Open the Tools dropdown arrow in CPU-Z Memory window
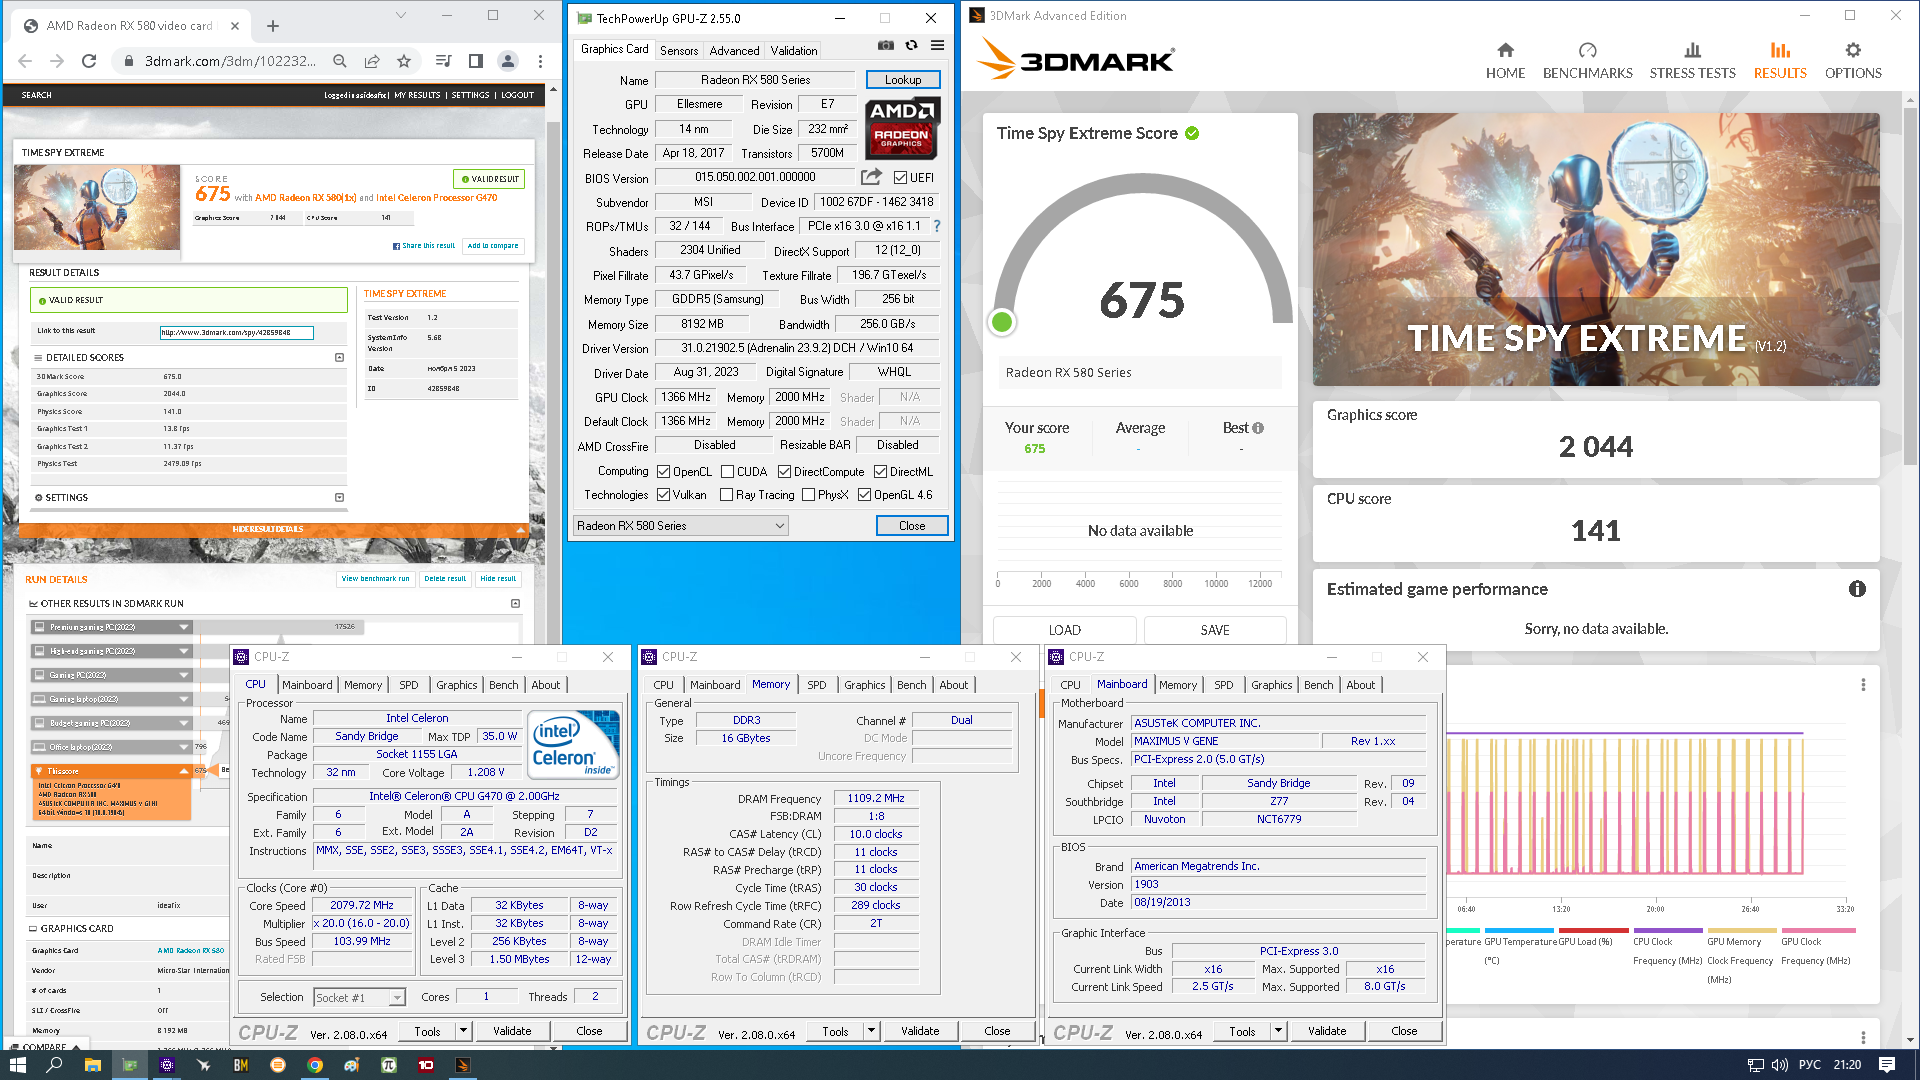1920x1080 pixels. tap(871, 1031)
